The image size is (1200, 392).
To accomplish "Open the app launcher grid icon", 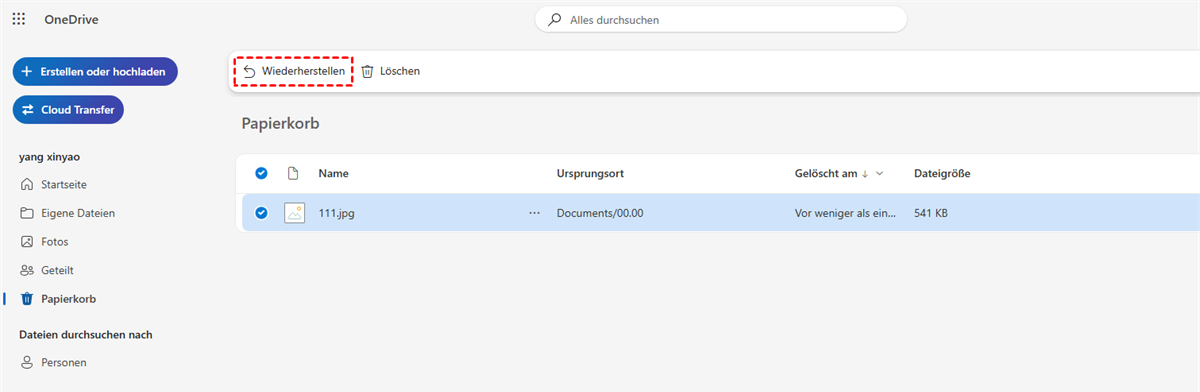I will [19, 19].
